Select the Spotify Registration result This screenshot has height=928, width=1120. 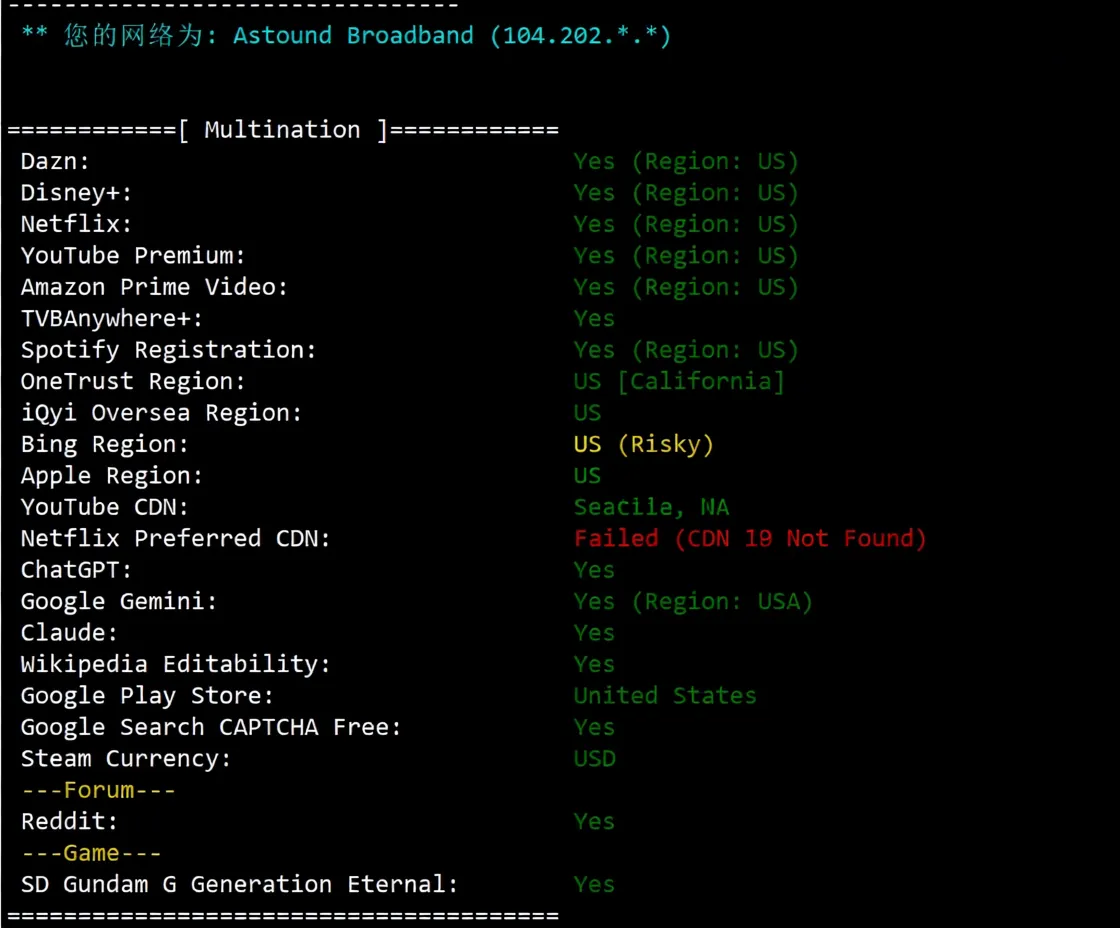pos(686,349)
